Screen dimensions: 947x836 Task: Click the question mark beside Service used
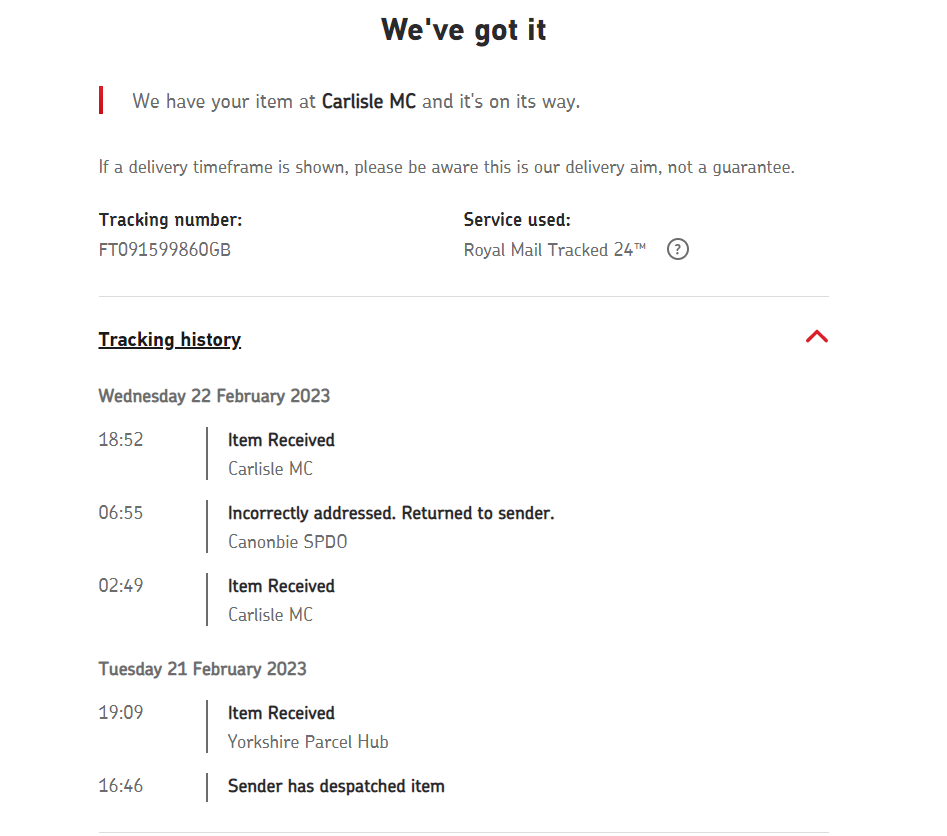(x=677, y=249)
